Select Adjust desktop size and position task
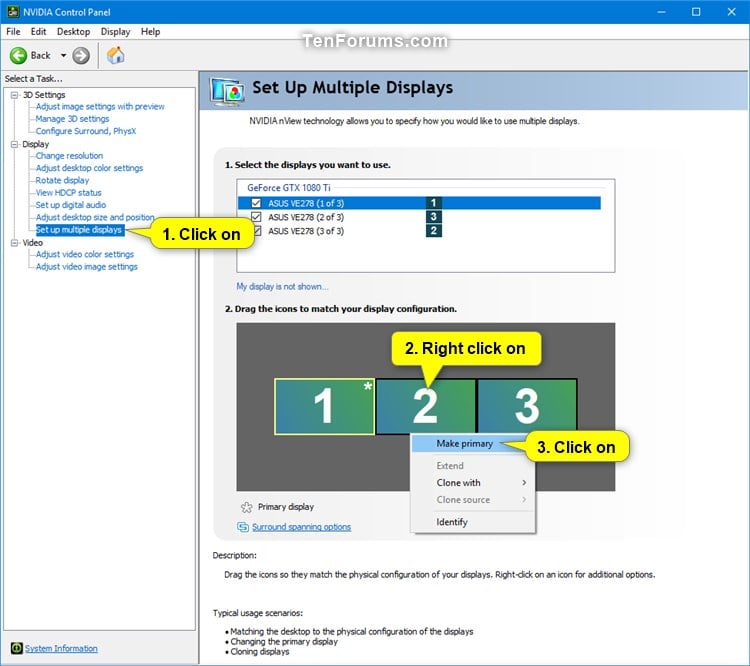Image resolution: width=750 pixels, height=666 pixels. click(x=95, y=217)
